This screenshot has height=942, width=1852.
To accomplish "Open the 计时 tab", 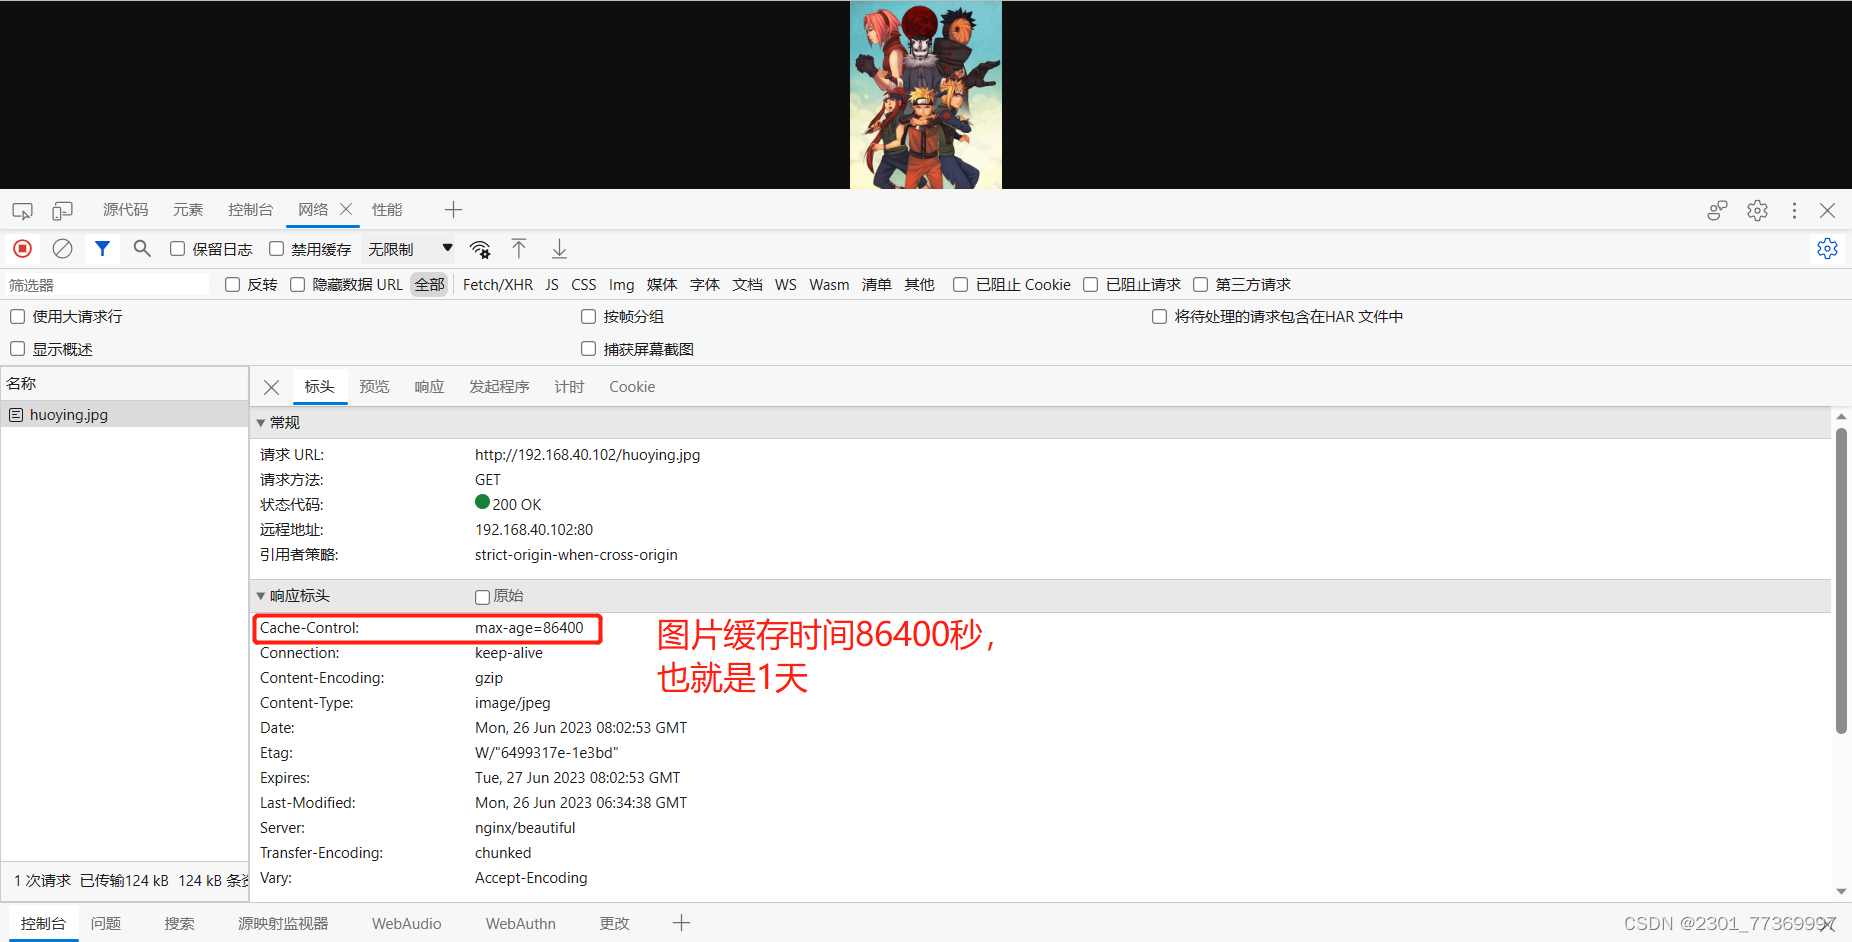I will [x=569, y=387].
